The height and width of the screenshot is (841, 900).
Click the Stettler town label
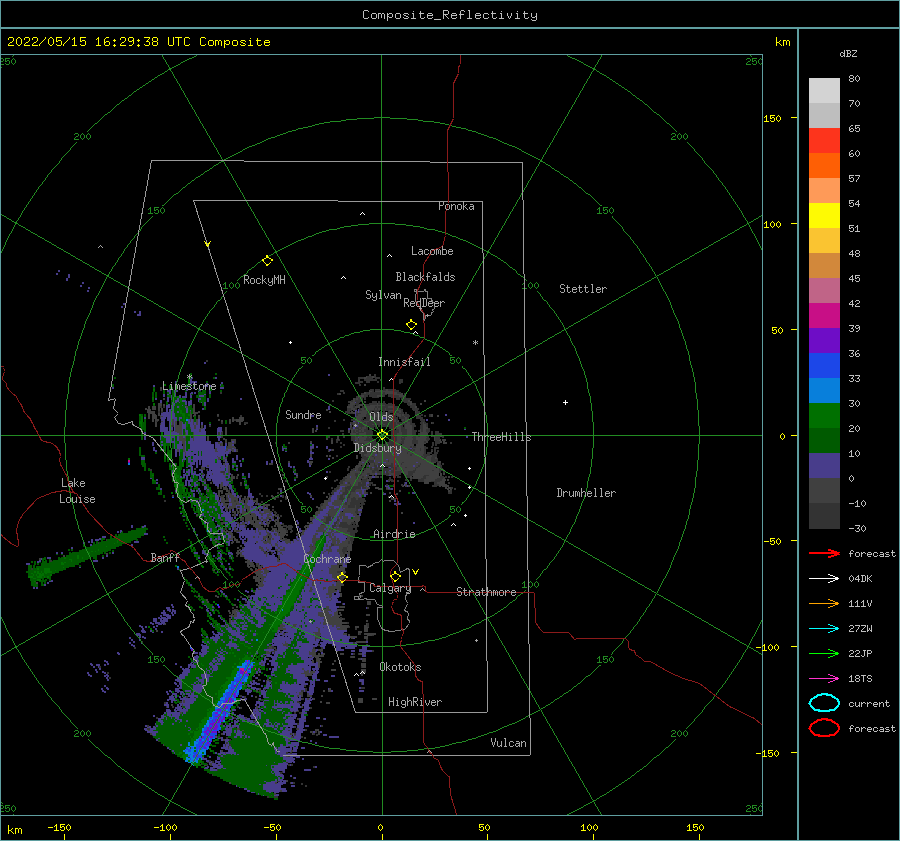click(x=583, y=289)
